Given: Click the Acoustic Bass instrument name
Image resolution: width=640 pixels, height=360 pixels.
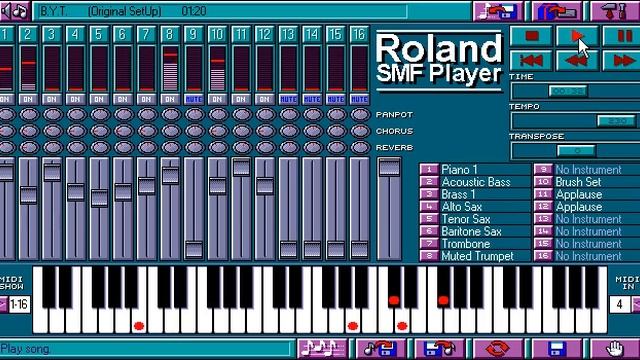Looking at the screenshot, I should pyautogui.click(x=476, y=182).
